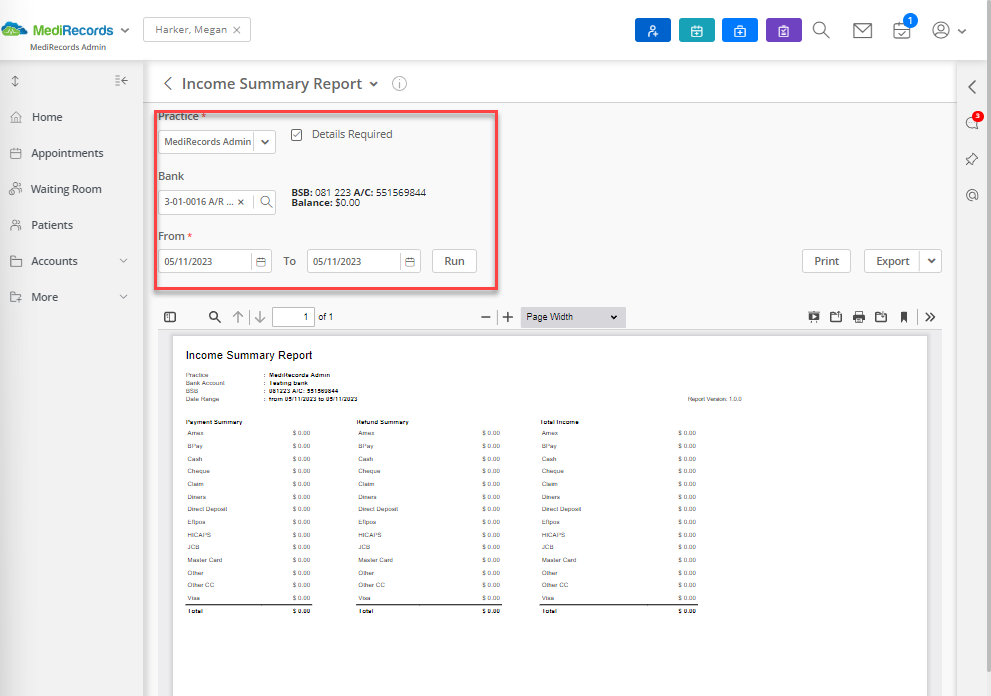Screen dimensions: 991x696
Task: Zoom out the report viewer
Action: pos(485,317)
